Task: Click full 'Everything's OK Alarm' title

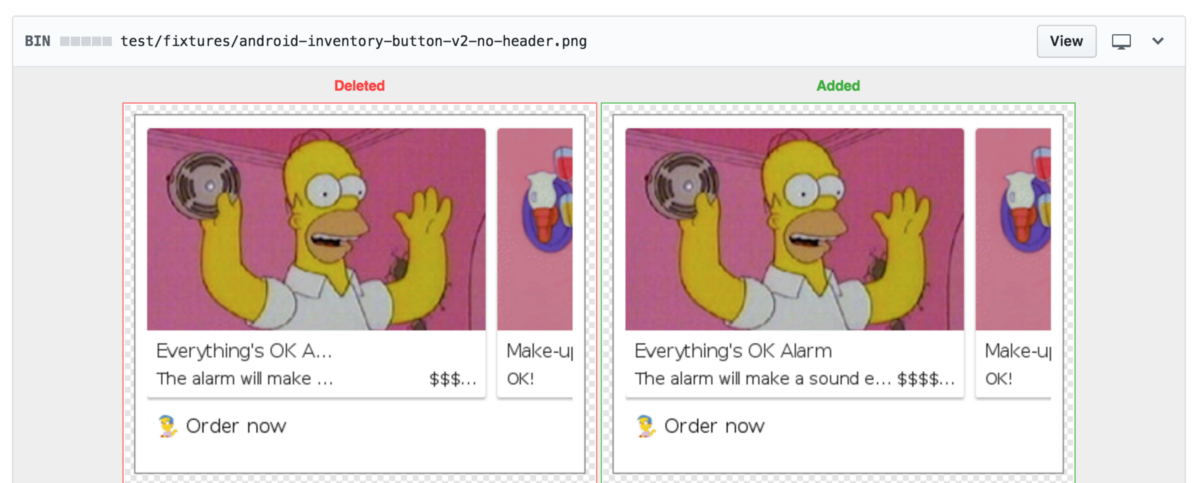Action: 733,351
